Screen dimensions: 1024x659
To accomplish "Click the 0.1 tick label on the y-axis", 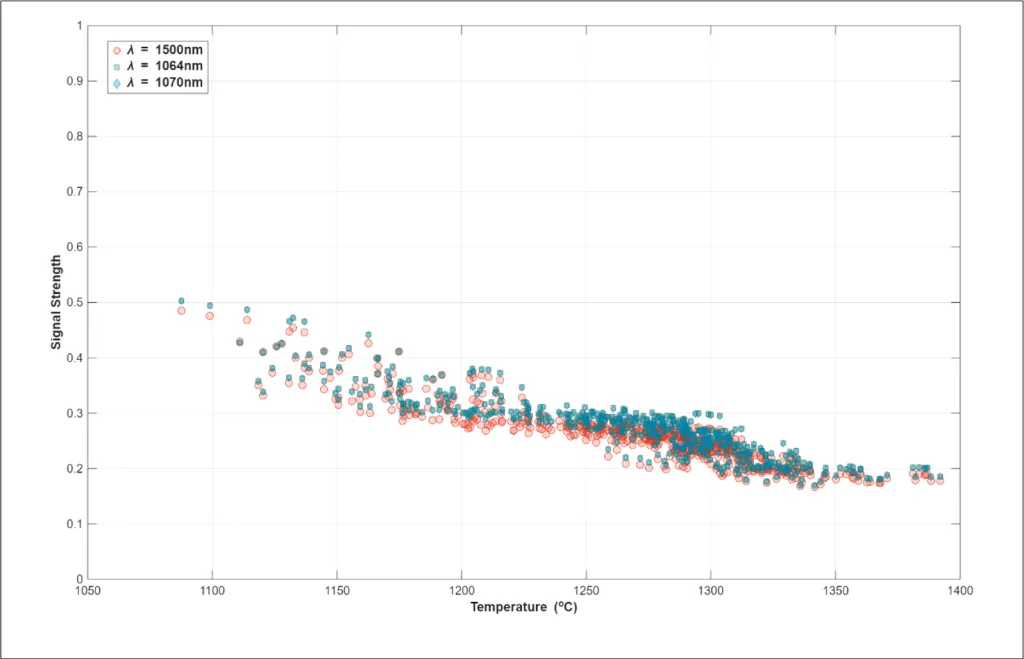I will 75,524.
